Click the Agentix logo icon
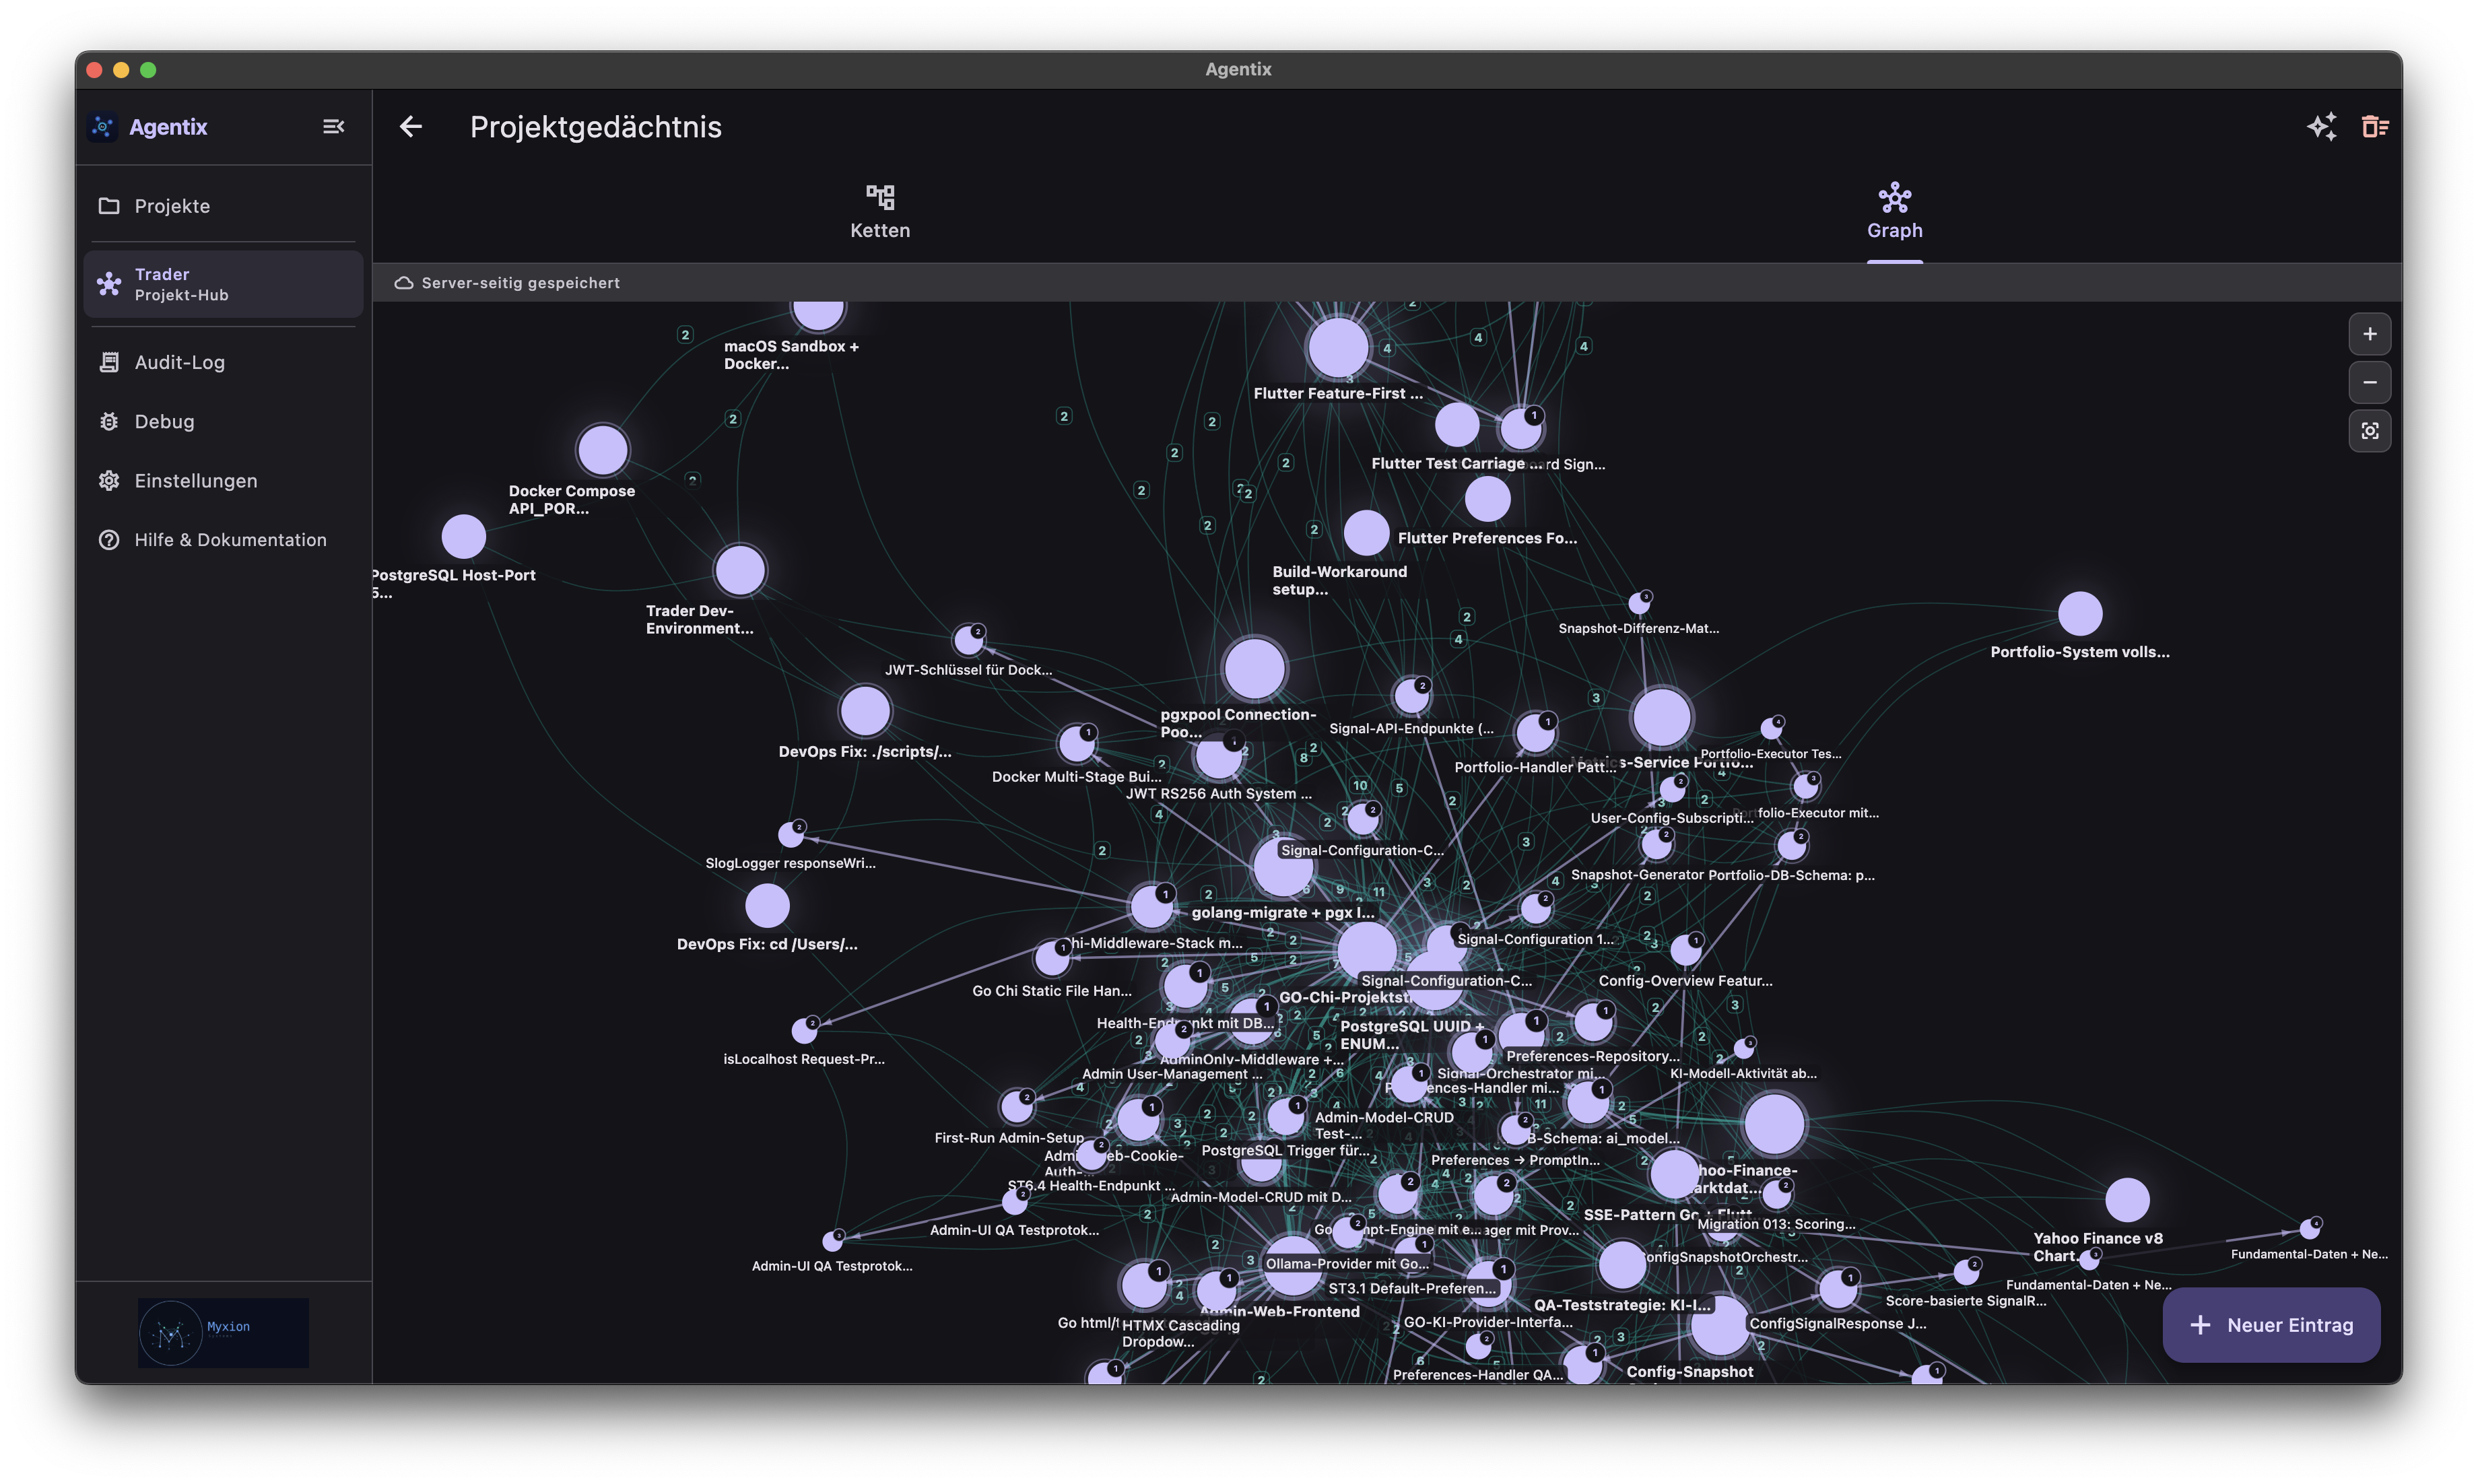The image size is (2478, 1484). tap(103, 127)
